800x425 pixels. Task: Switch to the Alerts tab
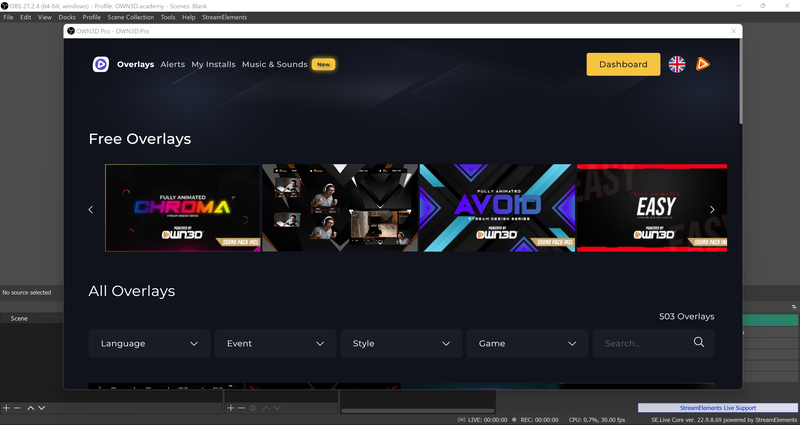(173, 64)
